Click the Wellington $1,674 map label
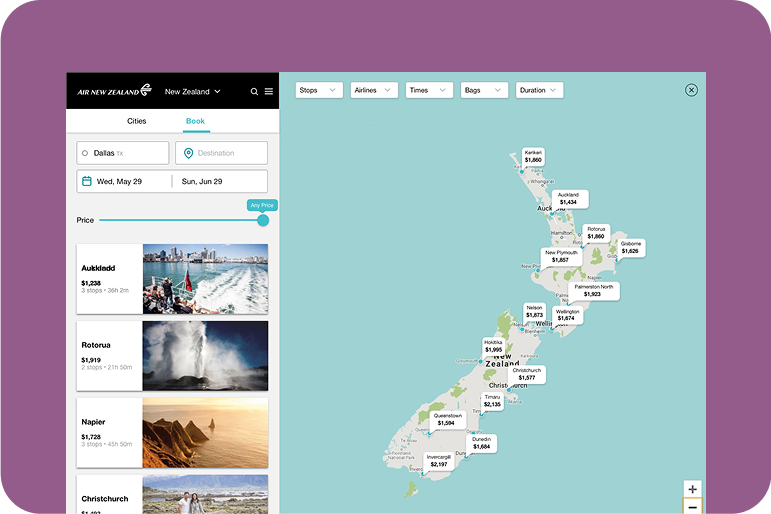This screenshot has width=771, height=514. 567,315
